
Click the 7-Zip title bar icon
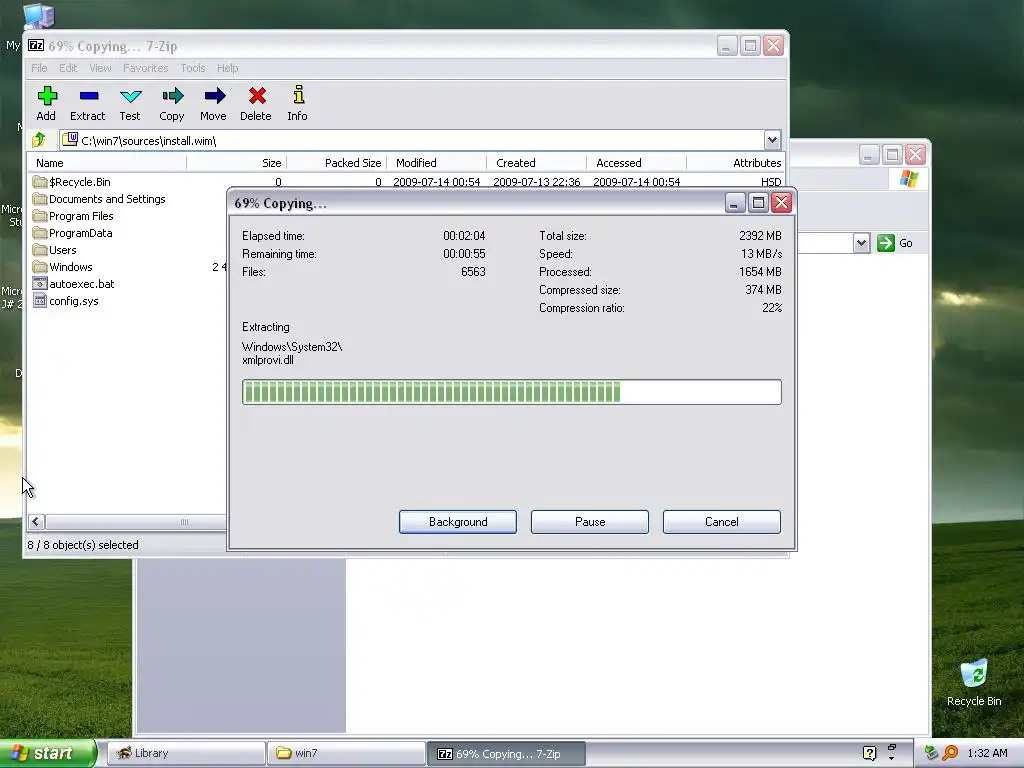pyautogui.click(x=36, y=46)
